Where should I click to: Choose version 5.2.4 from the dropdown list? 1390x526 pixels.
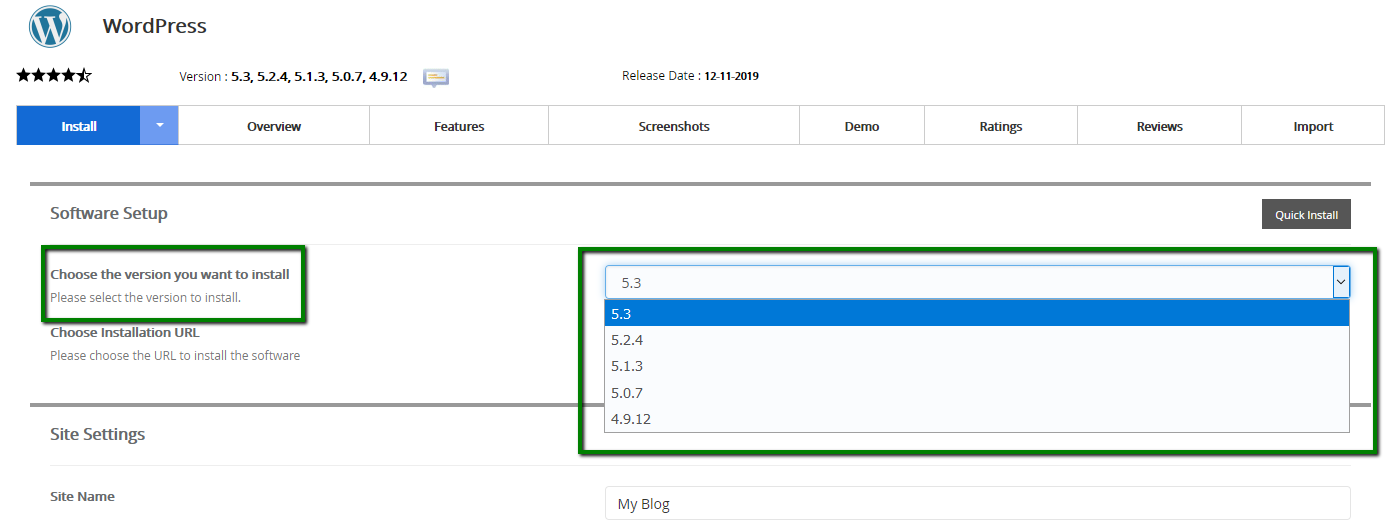(x=977, y=340)
